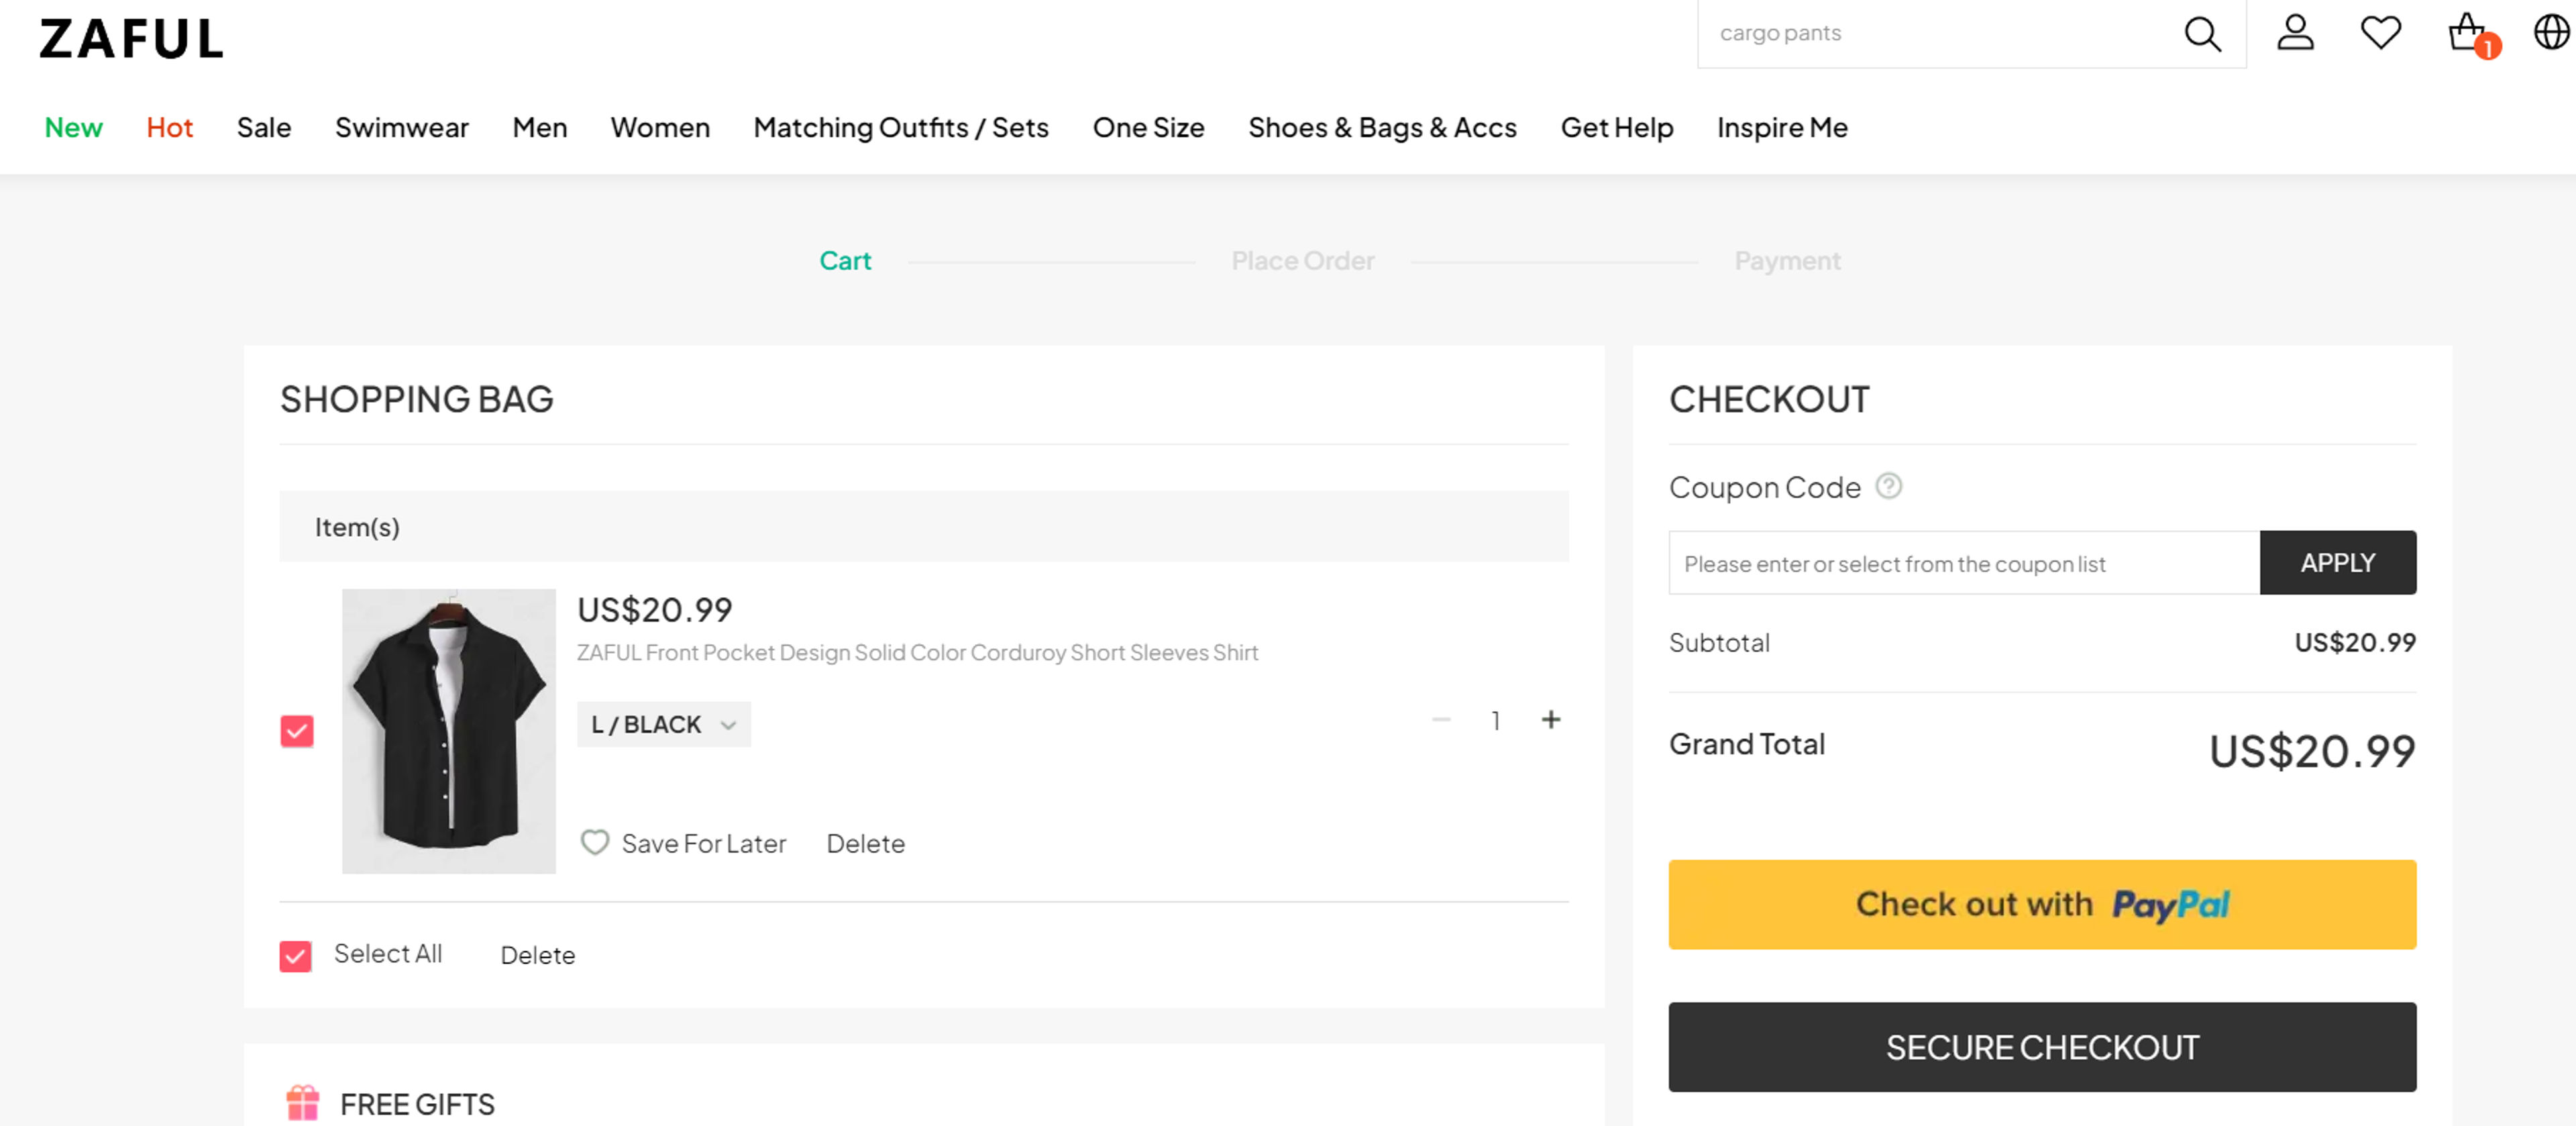
Task: Delete the corduroy shirt item
Action: 865,843
